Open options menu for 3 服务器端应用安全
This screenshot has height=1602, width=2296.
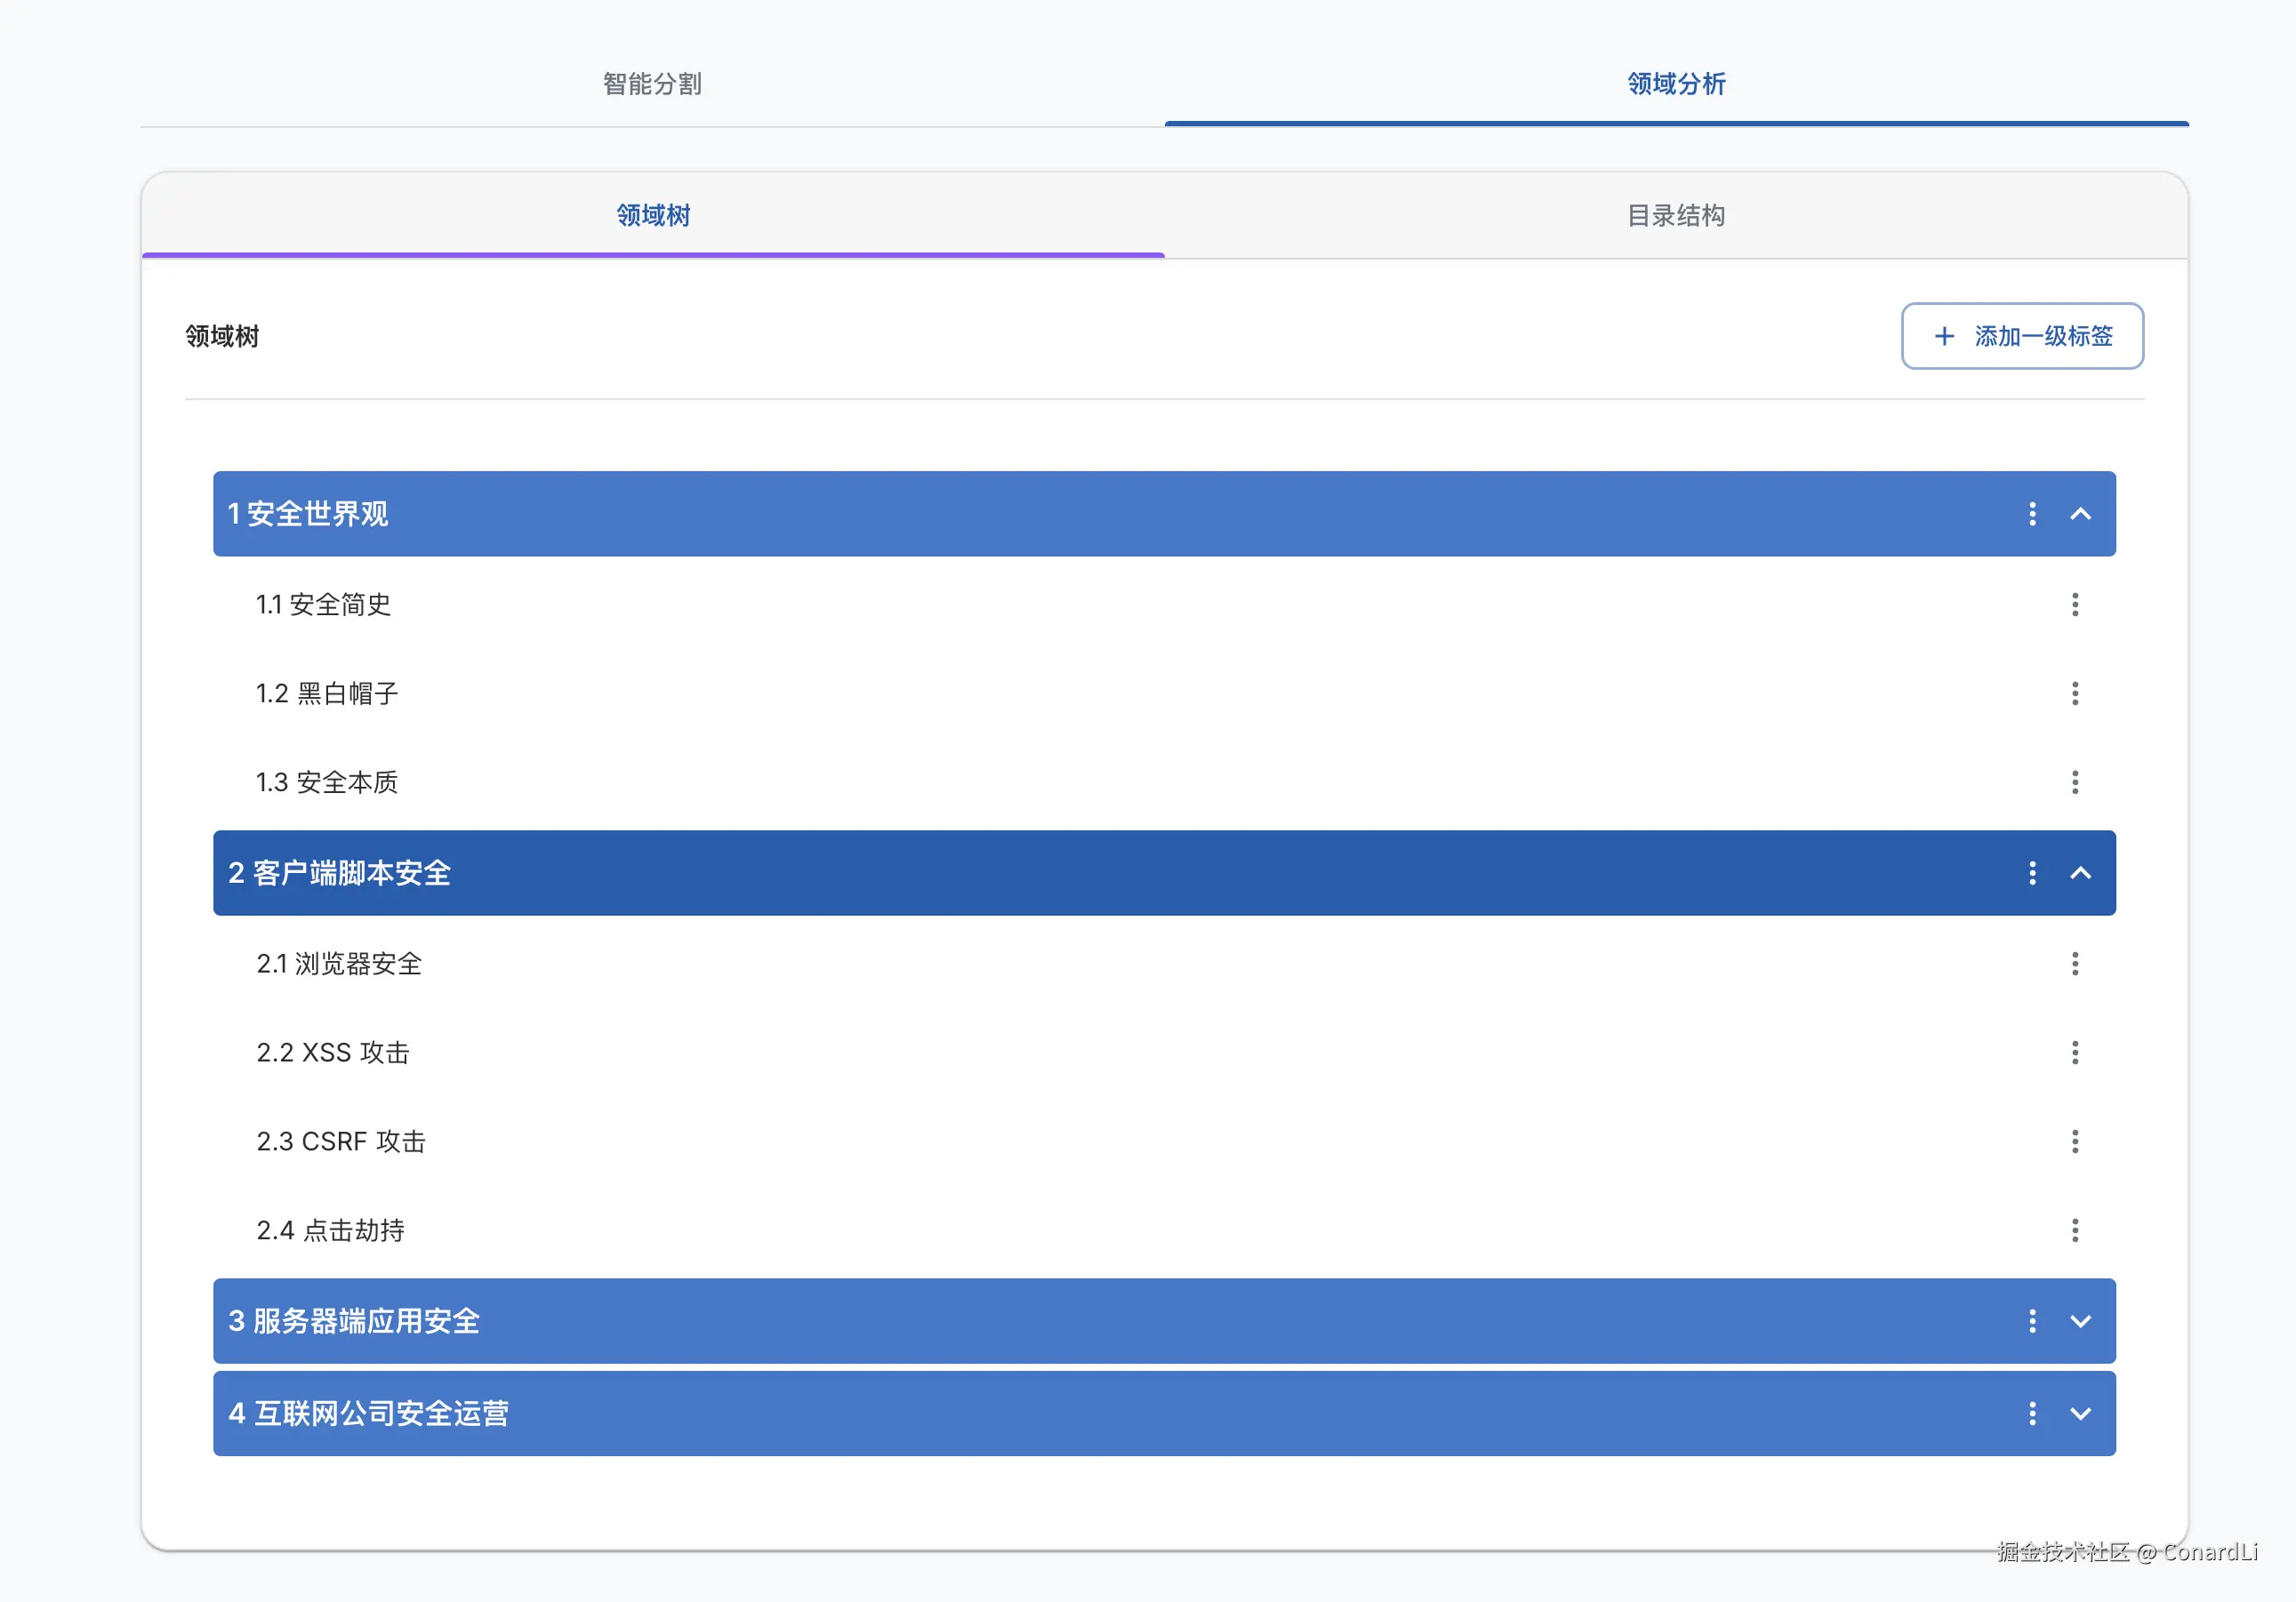coord(2031,1321)
